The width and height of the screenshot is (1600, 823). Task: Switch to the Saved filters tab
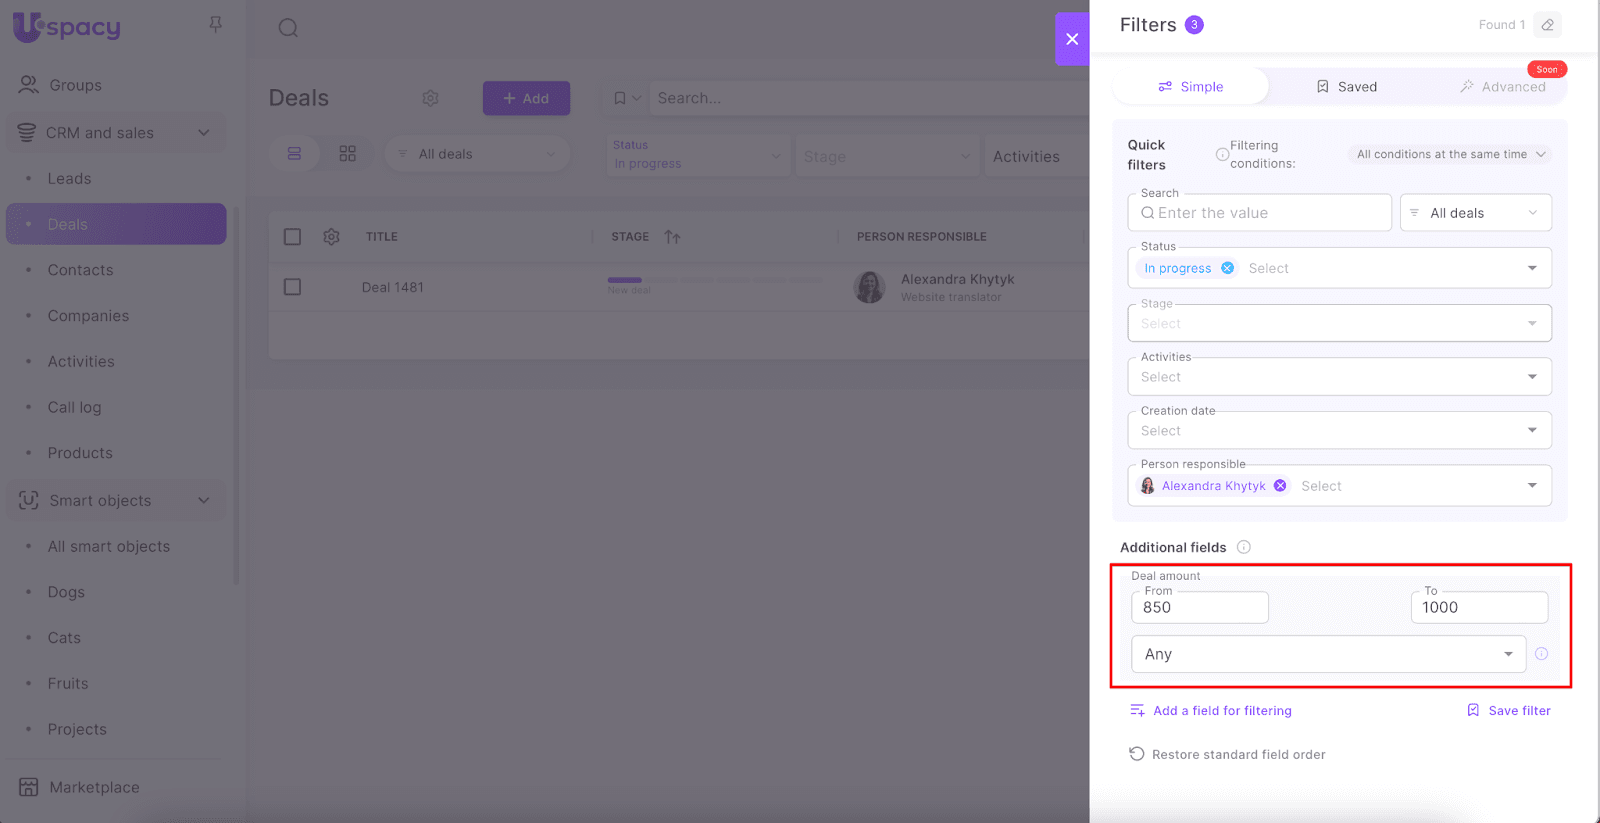coord(1346,87)
